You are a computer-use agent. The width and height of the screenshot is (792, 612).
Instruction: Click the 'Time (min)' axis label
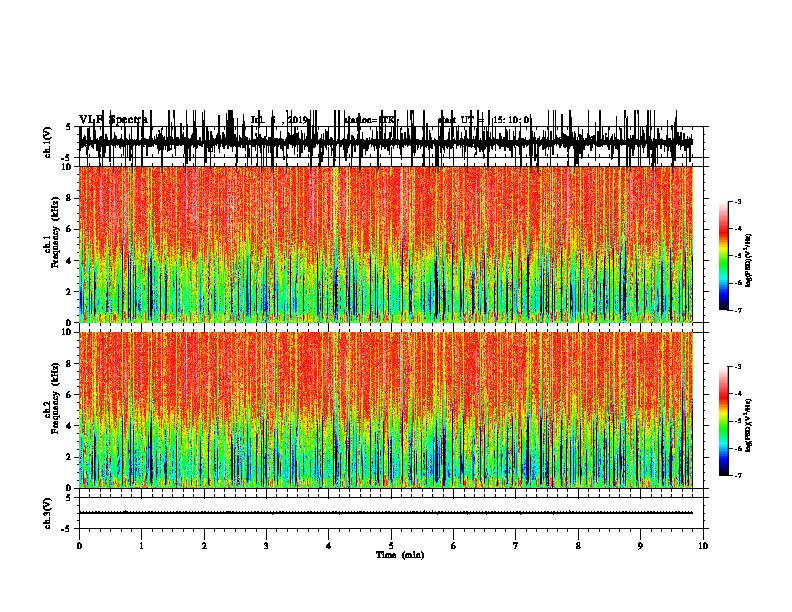(x=400, y=555)
